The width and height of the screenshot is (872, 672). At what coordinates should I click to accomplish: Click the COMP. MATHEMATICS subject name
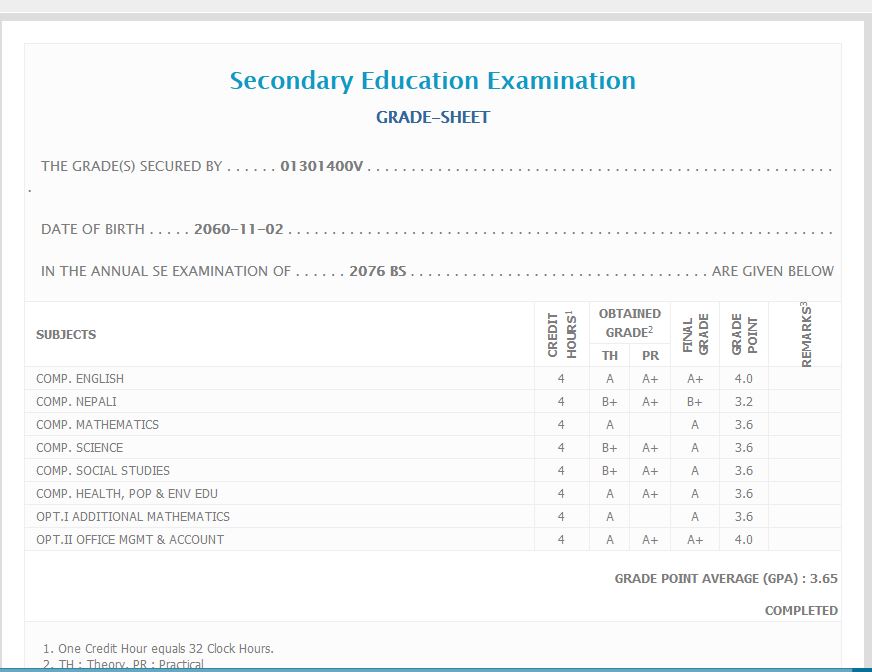pyautogui.click(x=97, y=425)
